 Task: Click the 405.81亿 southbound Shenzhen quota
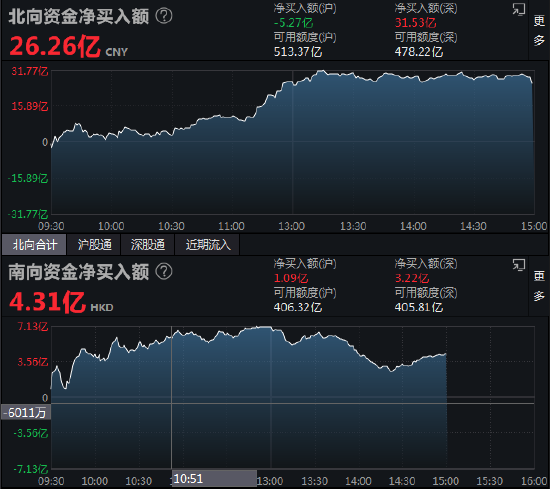tap(419, 308)
